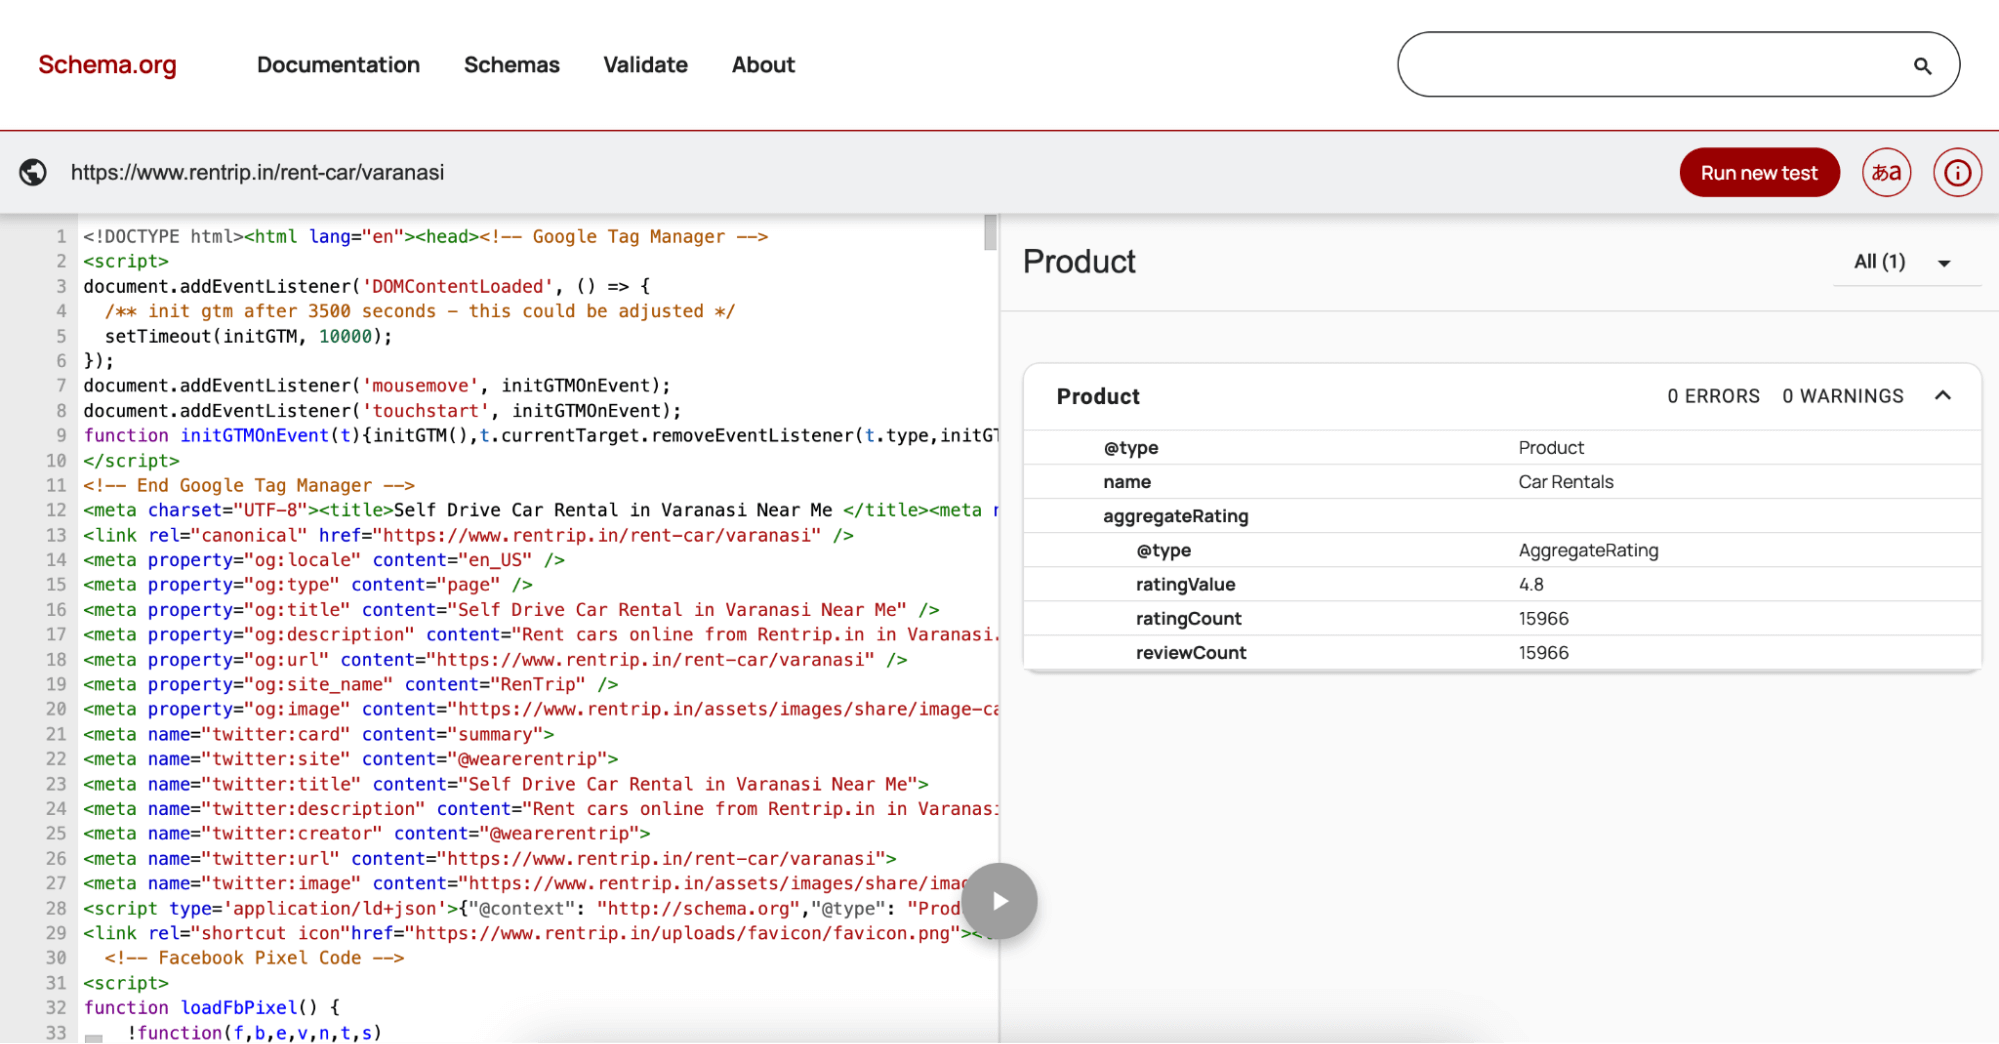Click code line 28 ld+json script
The image size is (1999, 1044).
(522, 908)
